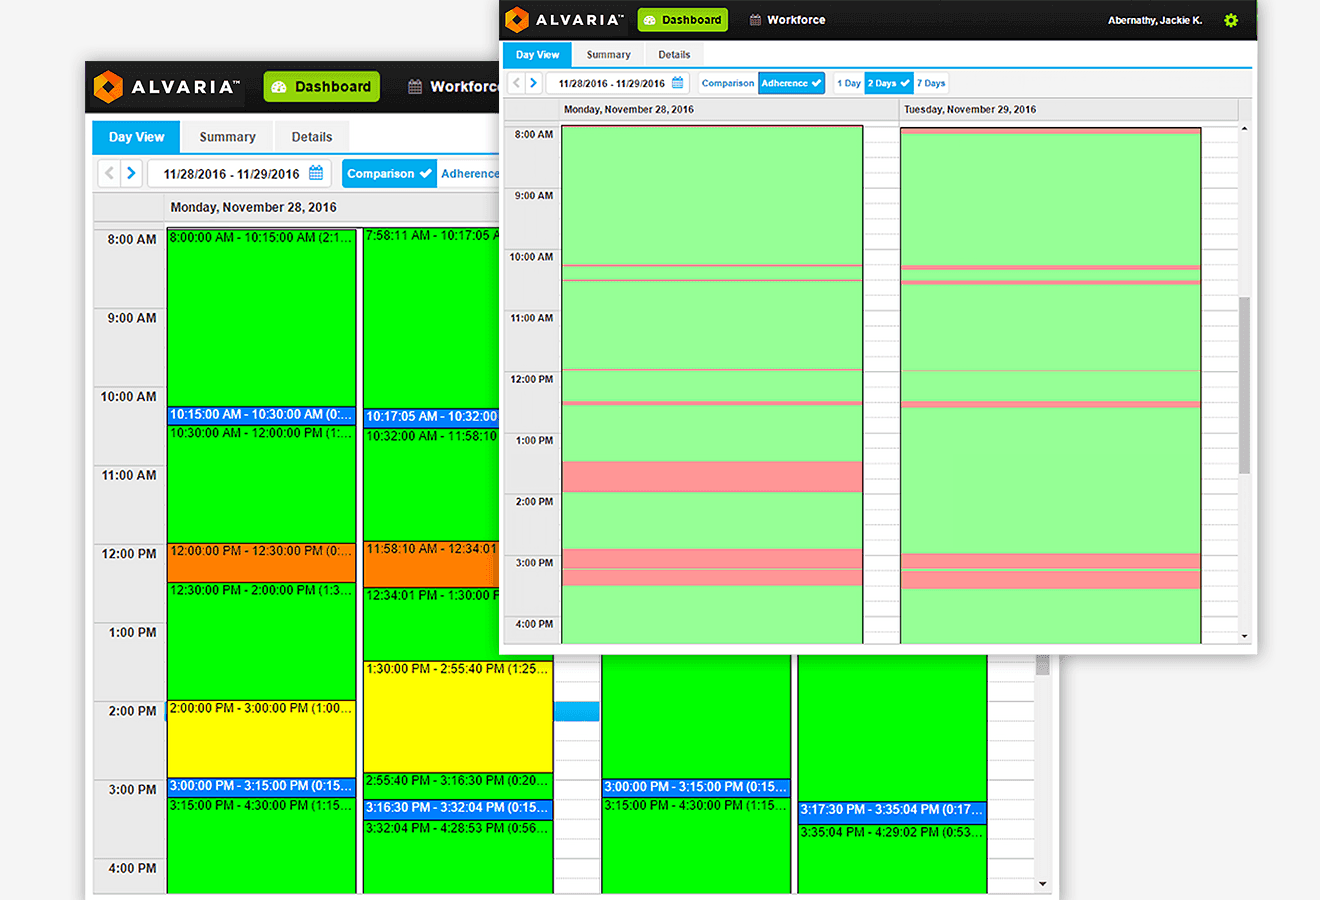Enable the 7 Days view
1320x900 pixels.
(x=931, y=83)
